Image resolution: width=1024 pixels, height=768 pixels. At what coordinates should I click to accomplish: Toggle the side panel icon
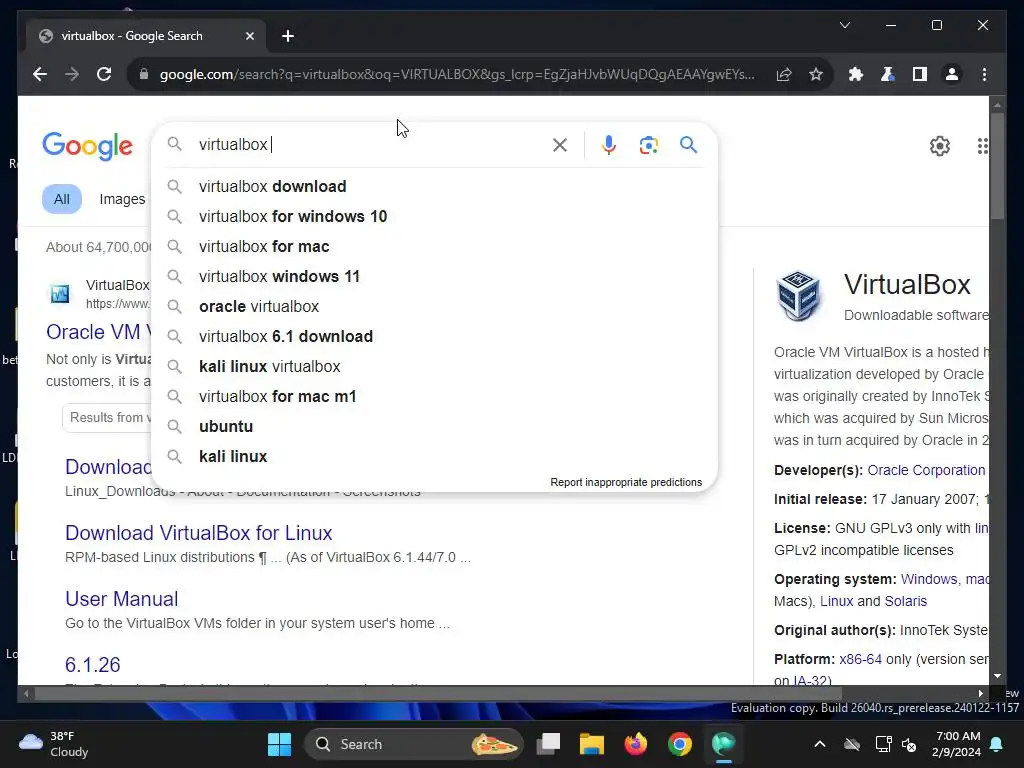920,74
